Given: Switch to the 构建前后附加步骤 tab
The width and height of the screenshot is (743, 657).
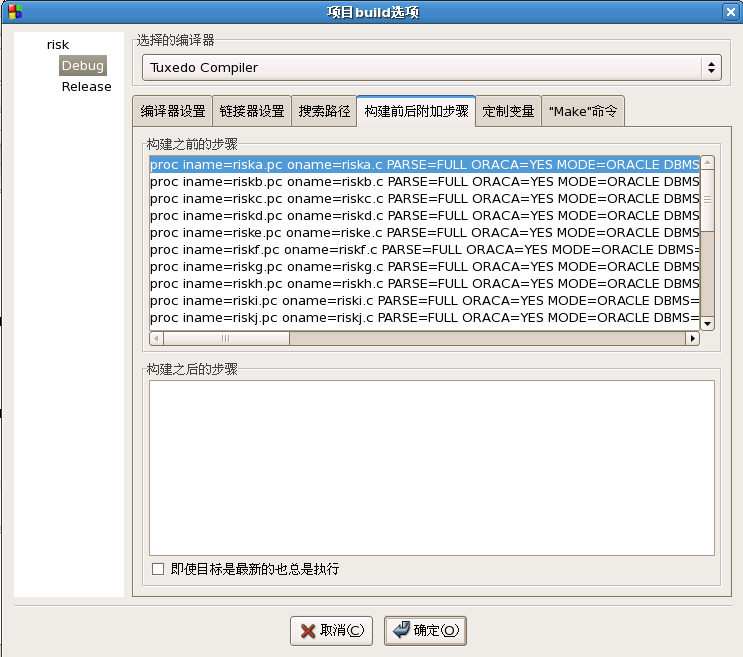Looking at the screenshot, I should tap(416, 111).
